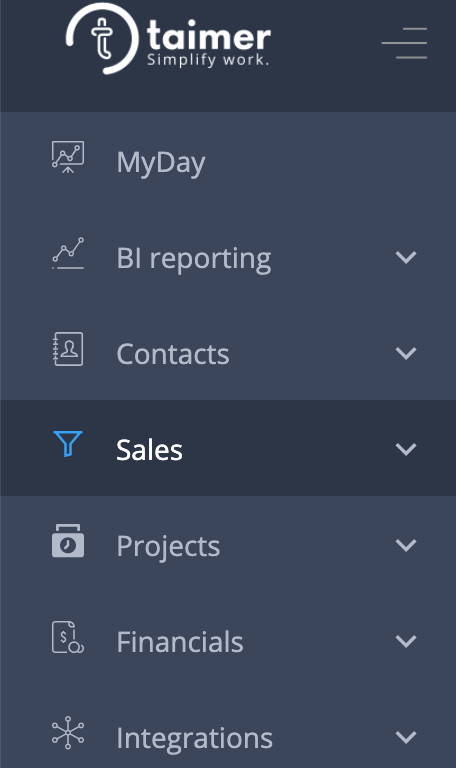
Task: Click the Taimer circular logo icon
Action: pos(102,39)
